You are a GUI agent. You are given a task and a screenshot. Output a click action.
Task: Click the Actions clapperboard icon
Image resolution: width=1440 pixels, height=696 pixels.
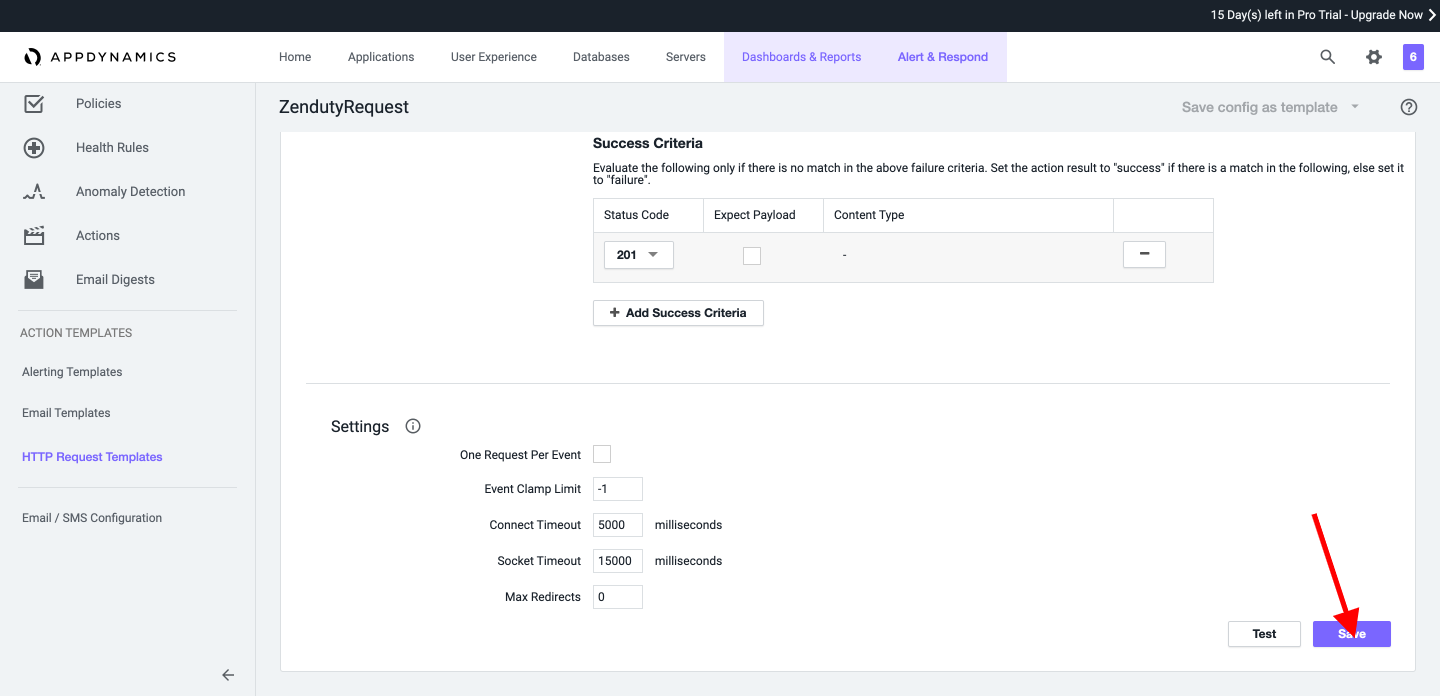(x=34, y=236)
